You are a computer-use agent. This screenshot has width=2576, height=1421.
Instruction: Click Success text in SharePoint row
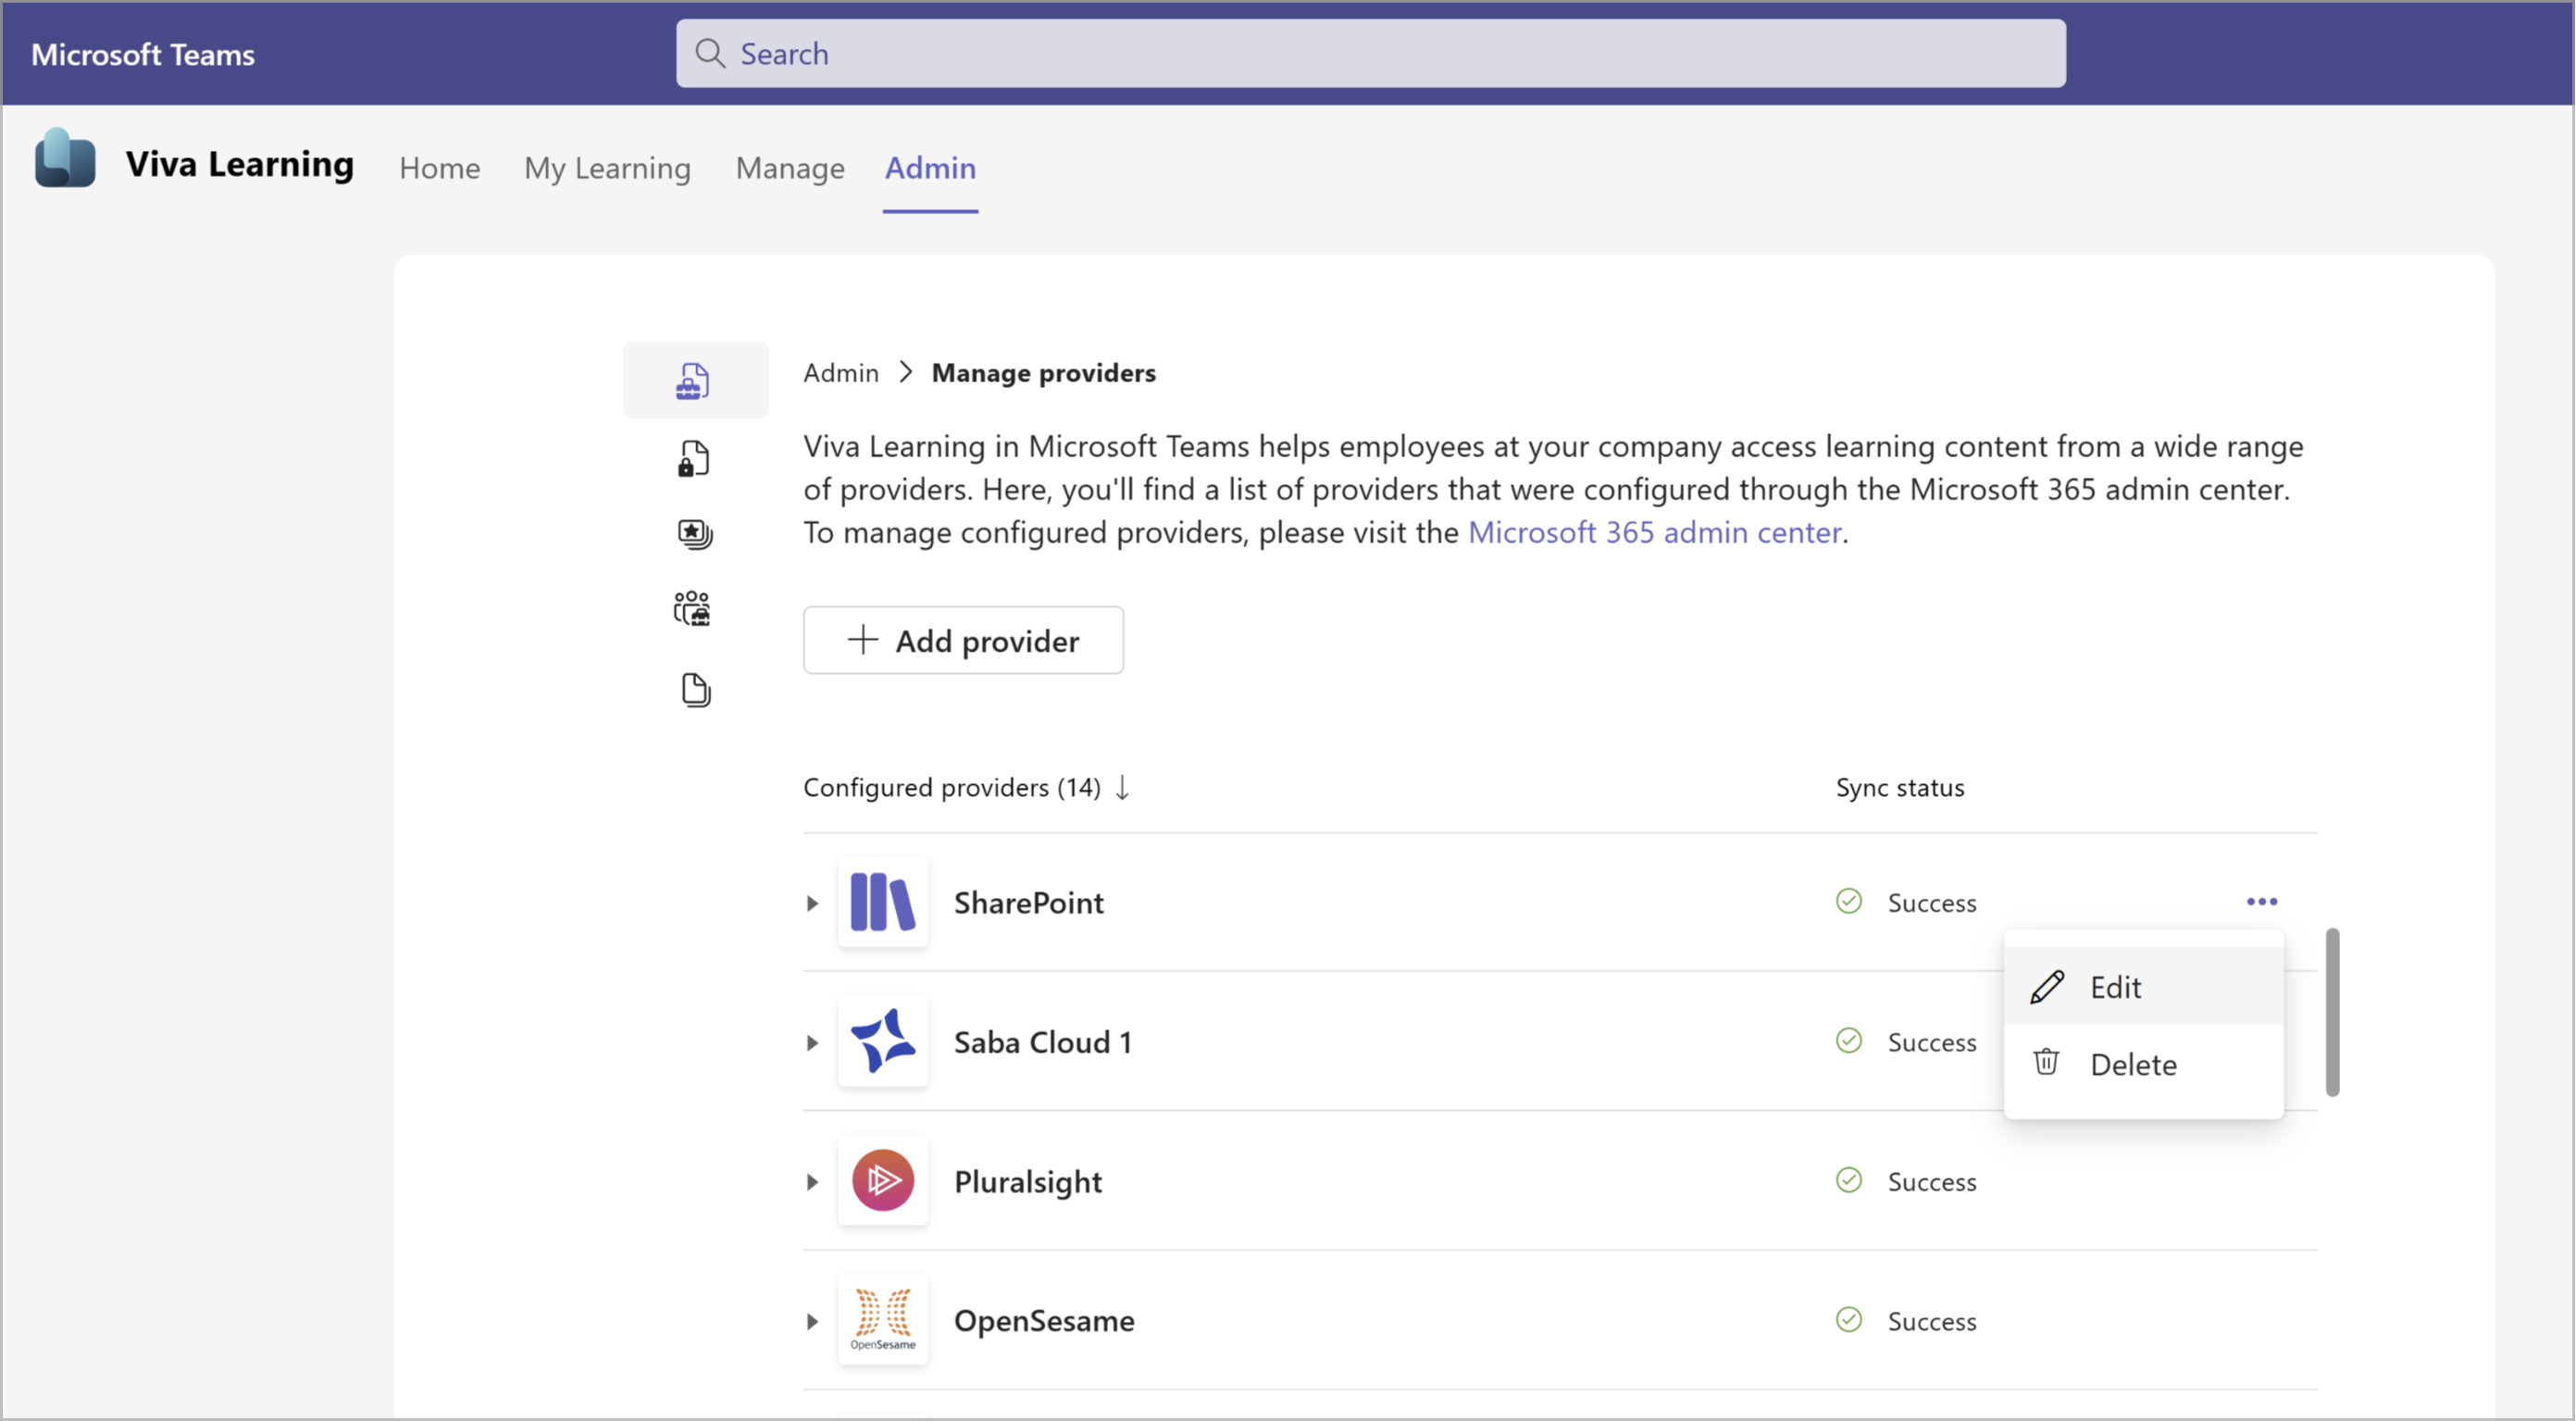[x=1933, y=903]
